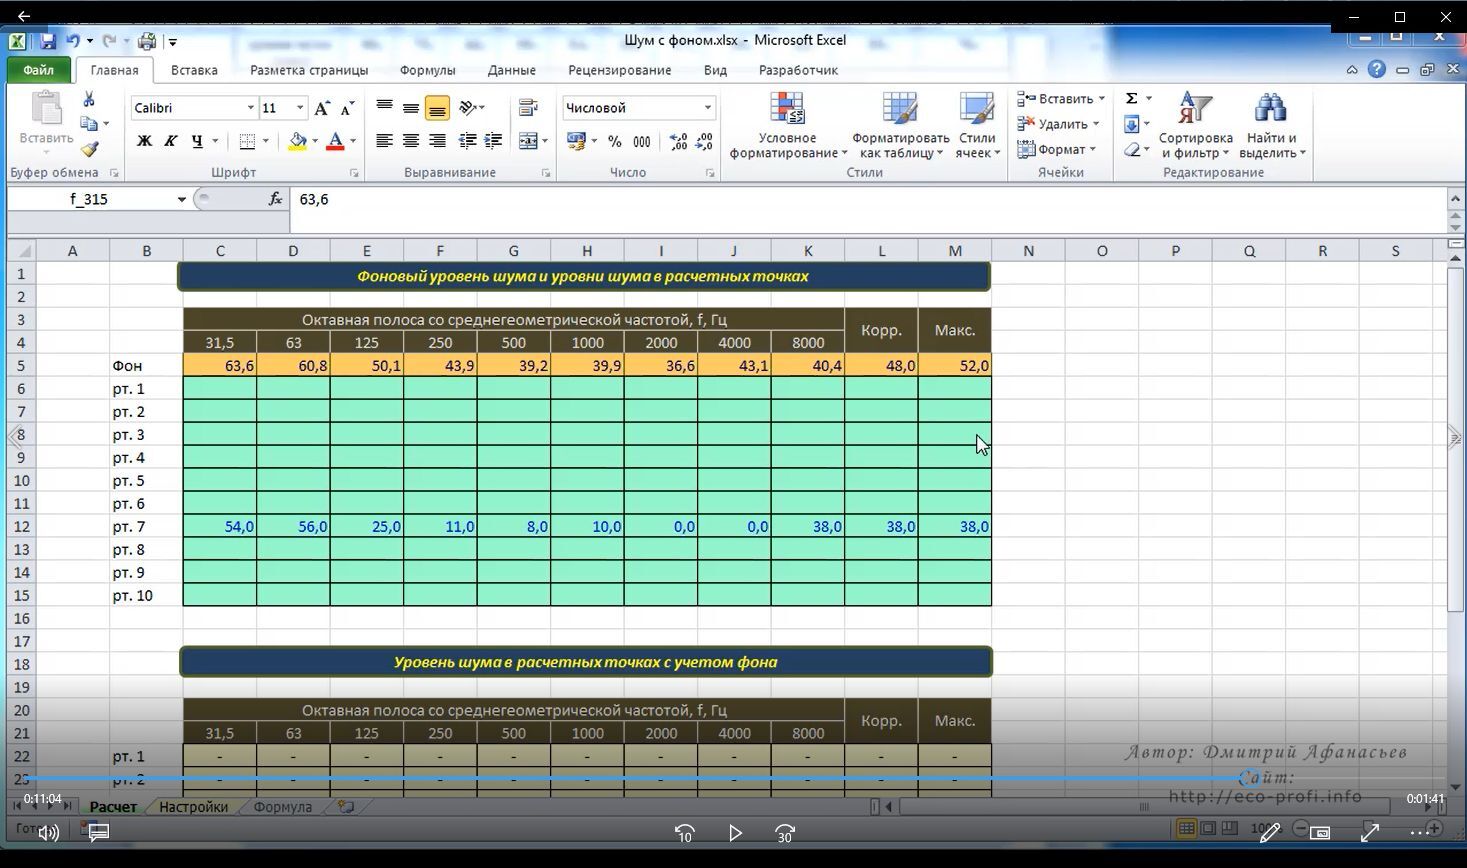Switch to the Формулы ribbon tab
Image resolution: width=1467 pixels, height=868 pixels.
[x=427, y=70]
